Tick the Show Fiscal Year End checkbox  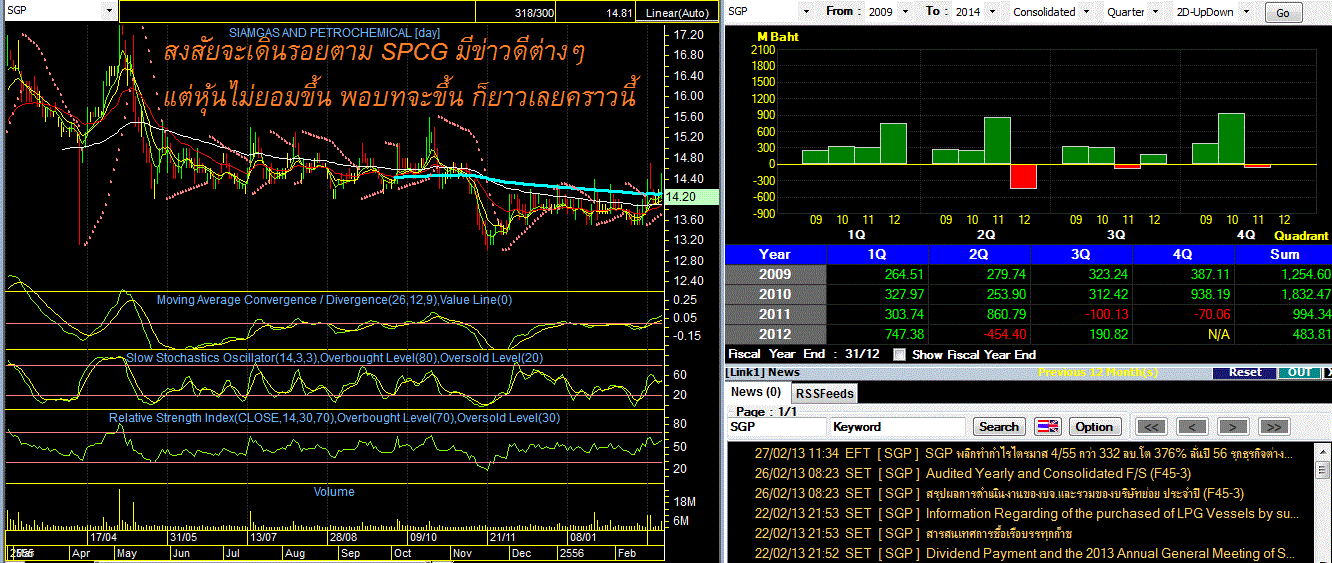[x=899, y=354]
